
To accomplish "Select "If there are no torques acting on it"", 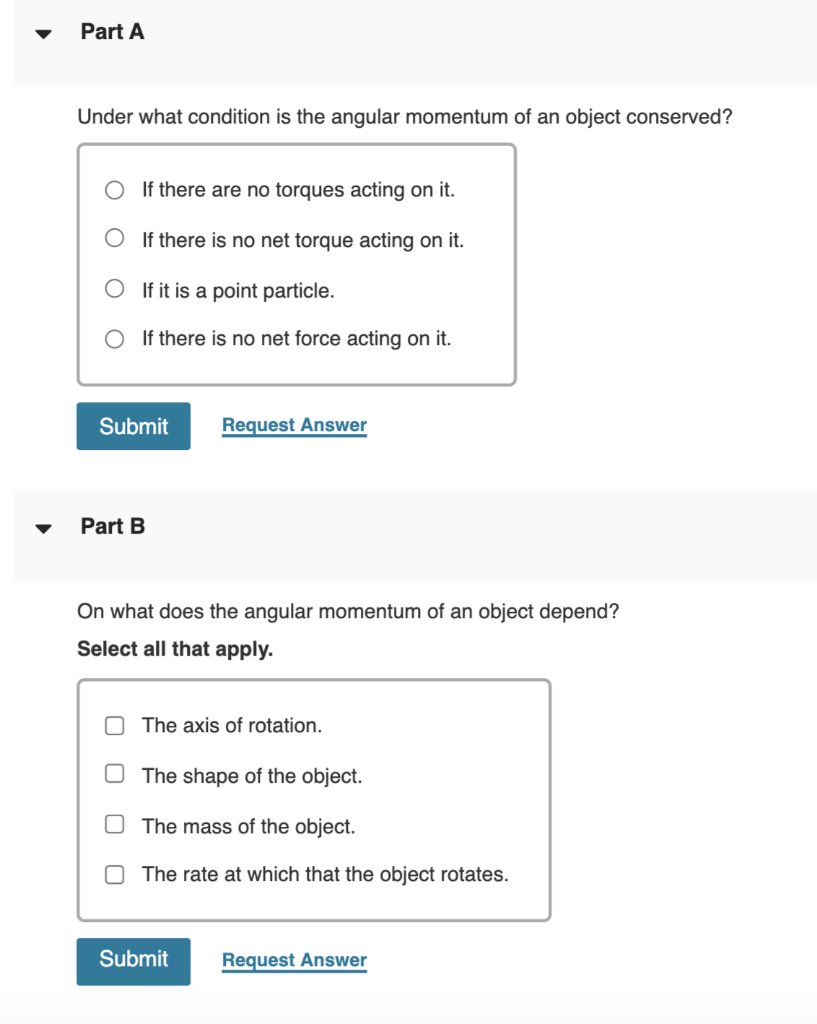I will pyautogui.click(x=114, y=189).
